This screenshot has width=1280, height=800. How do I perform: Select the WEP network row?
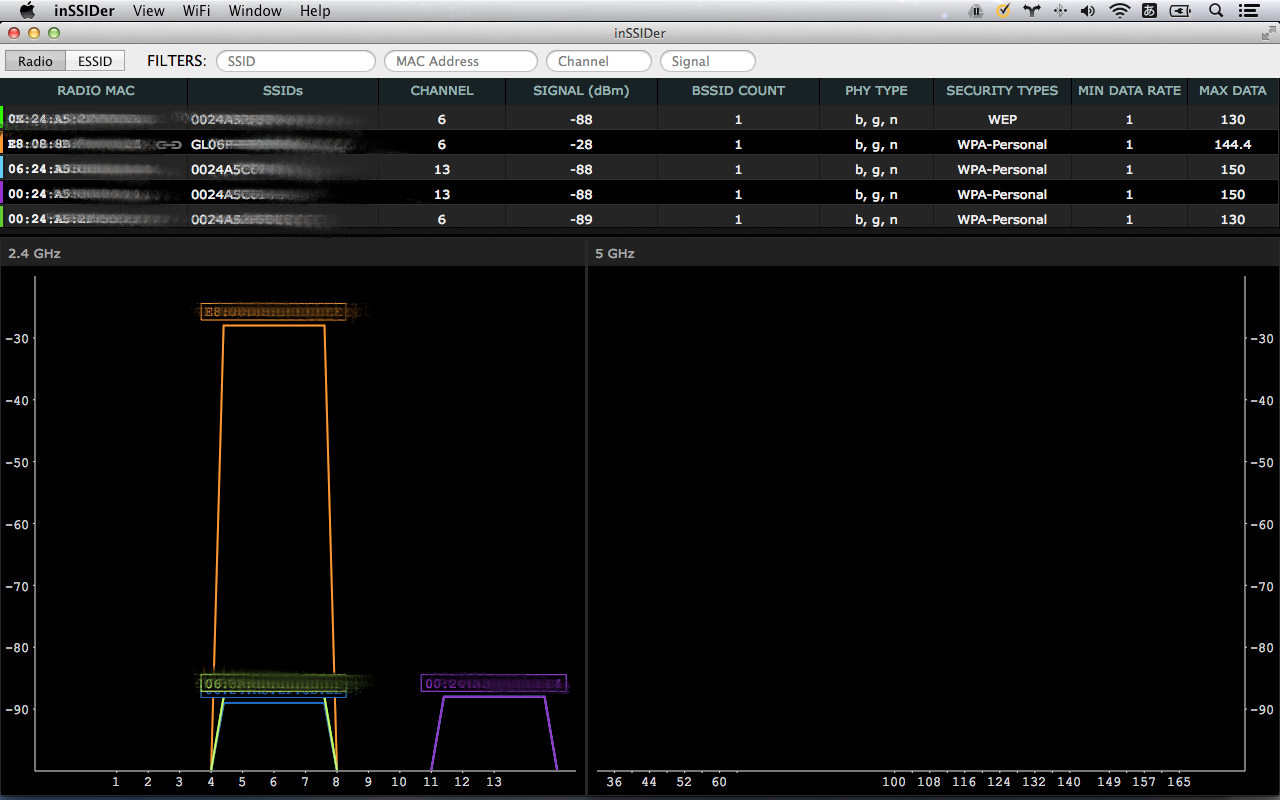click(x=640, y=119)
